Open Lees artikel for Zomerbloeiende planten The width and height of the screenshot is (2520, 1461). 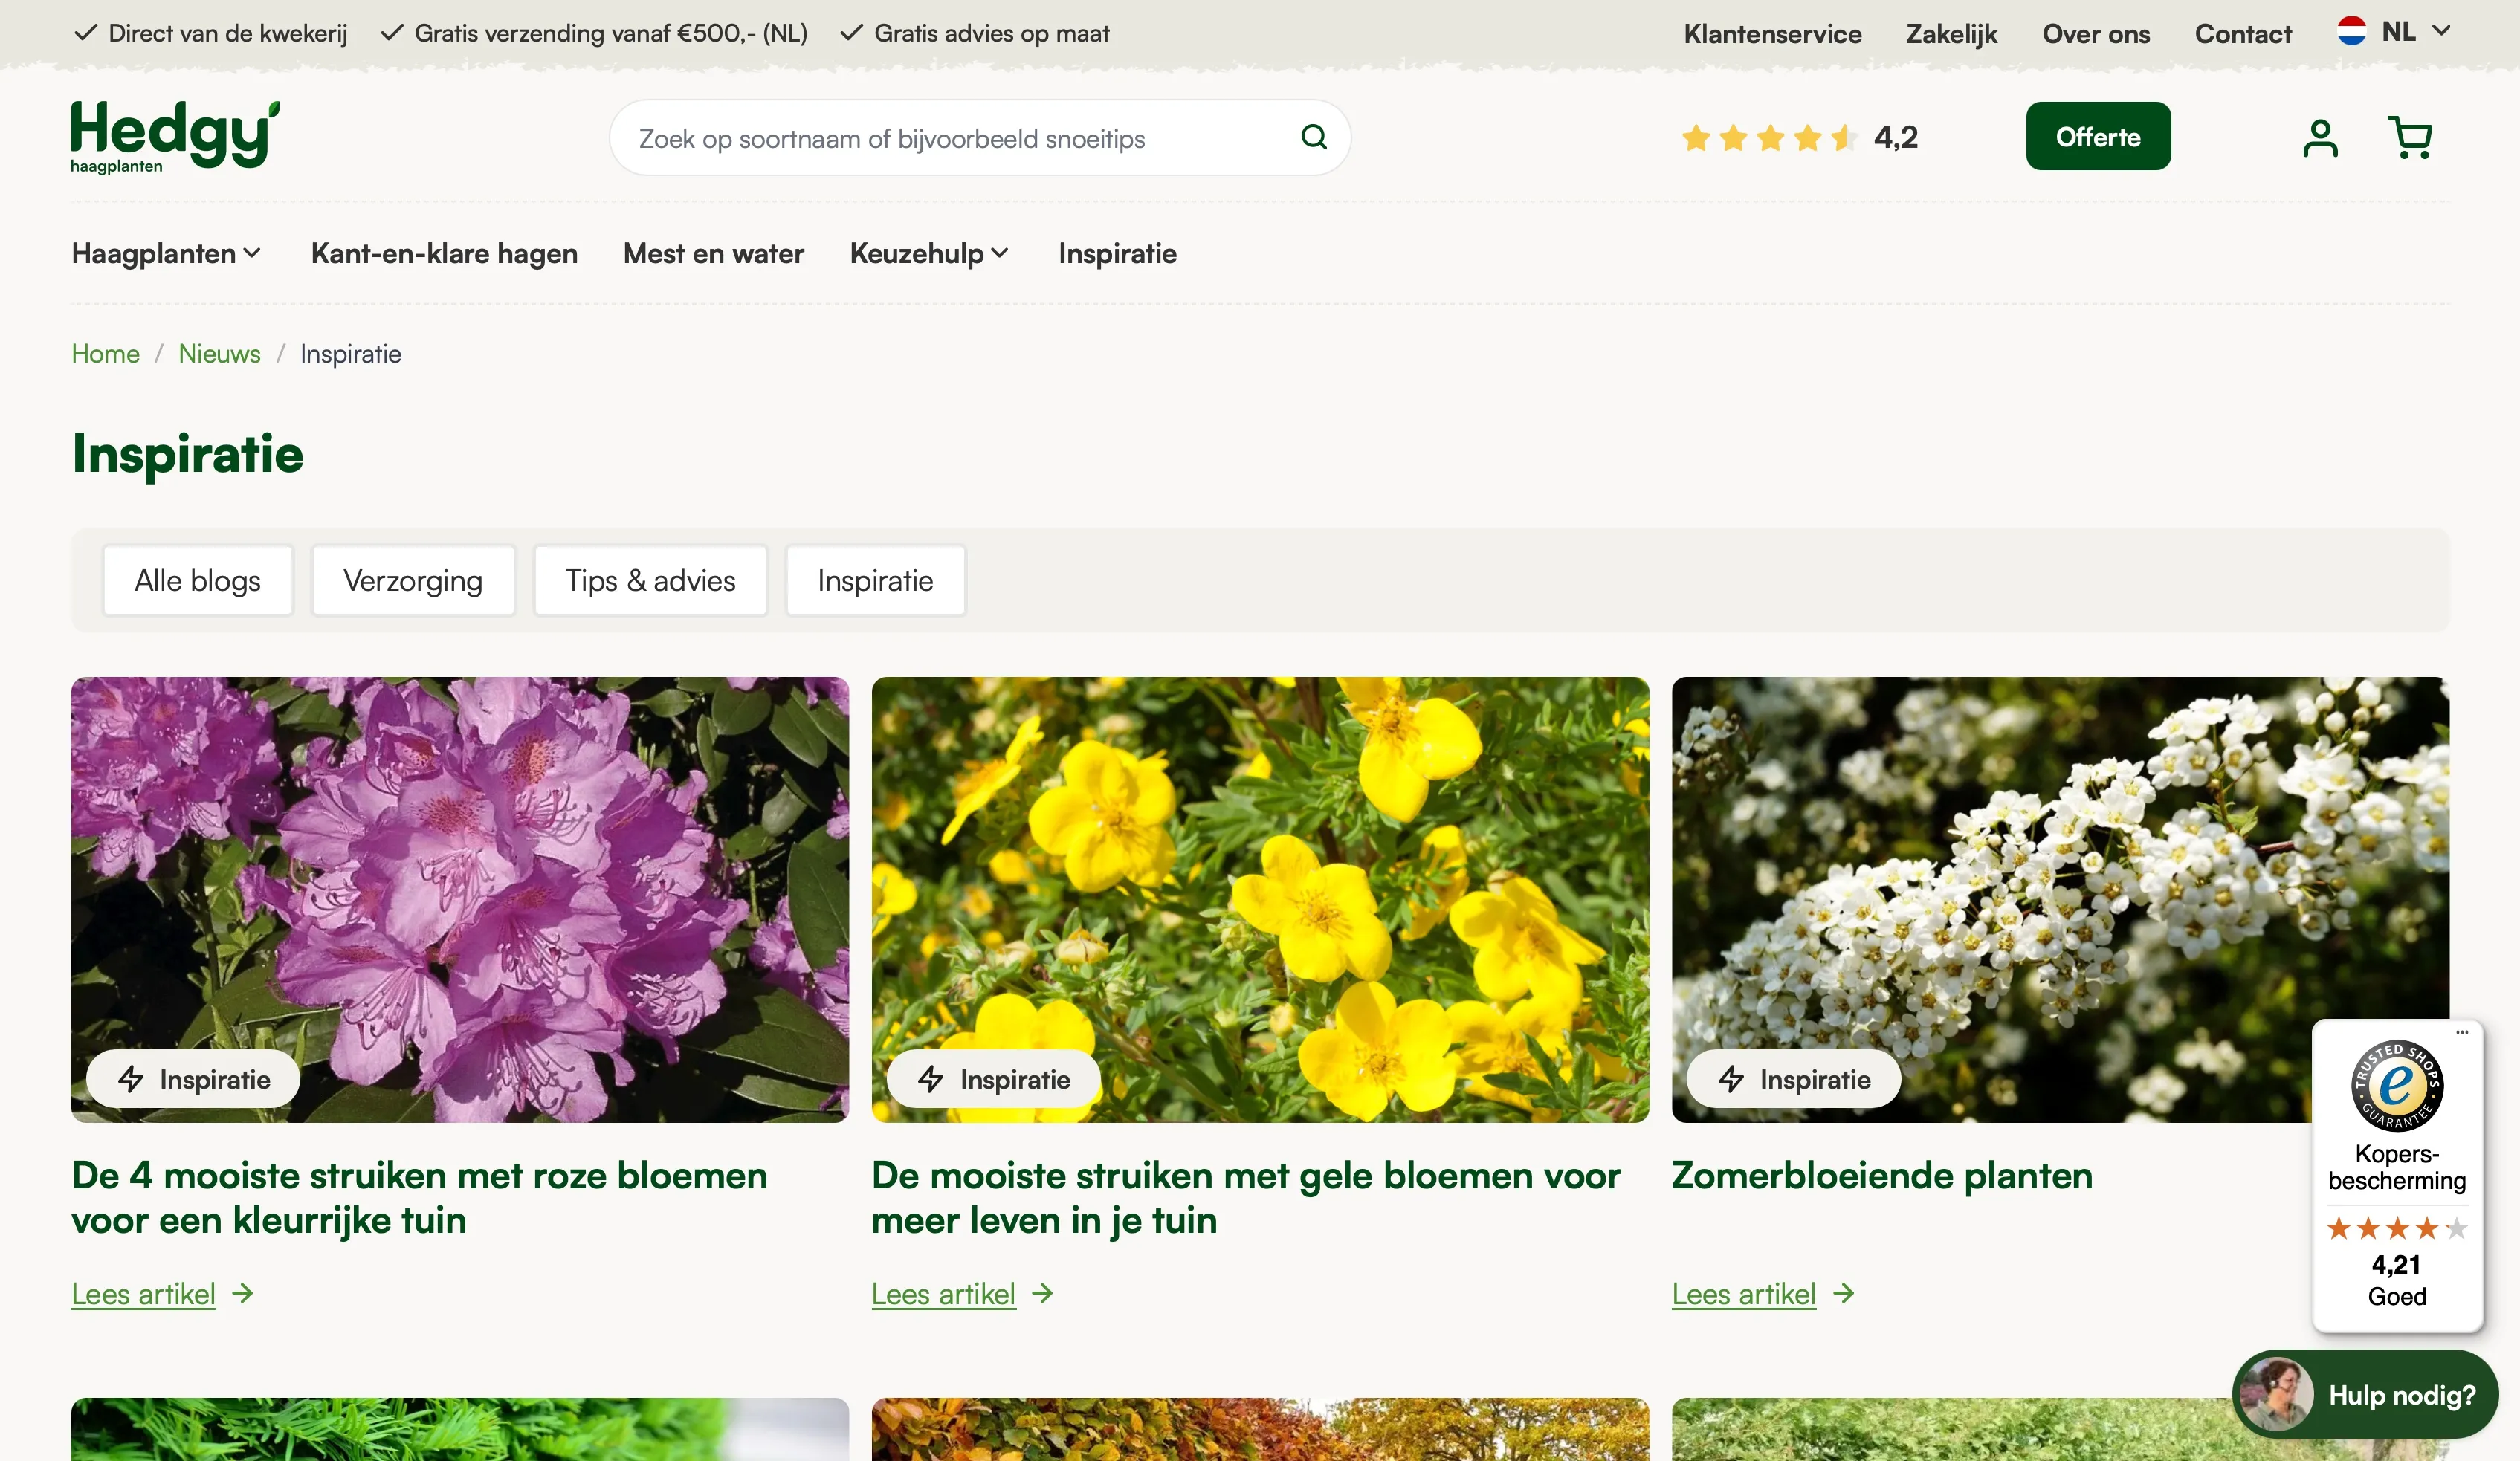pos(1743,1294)
